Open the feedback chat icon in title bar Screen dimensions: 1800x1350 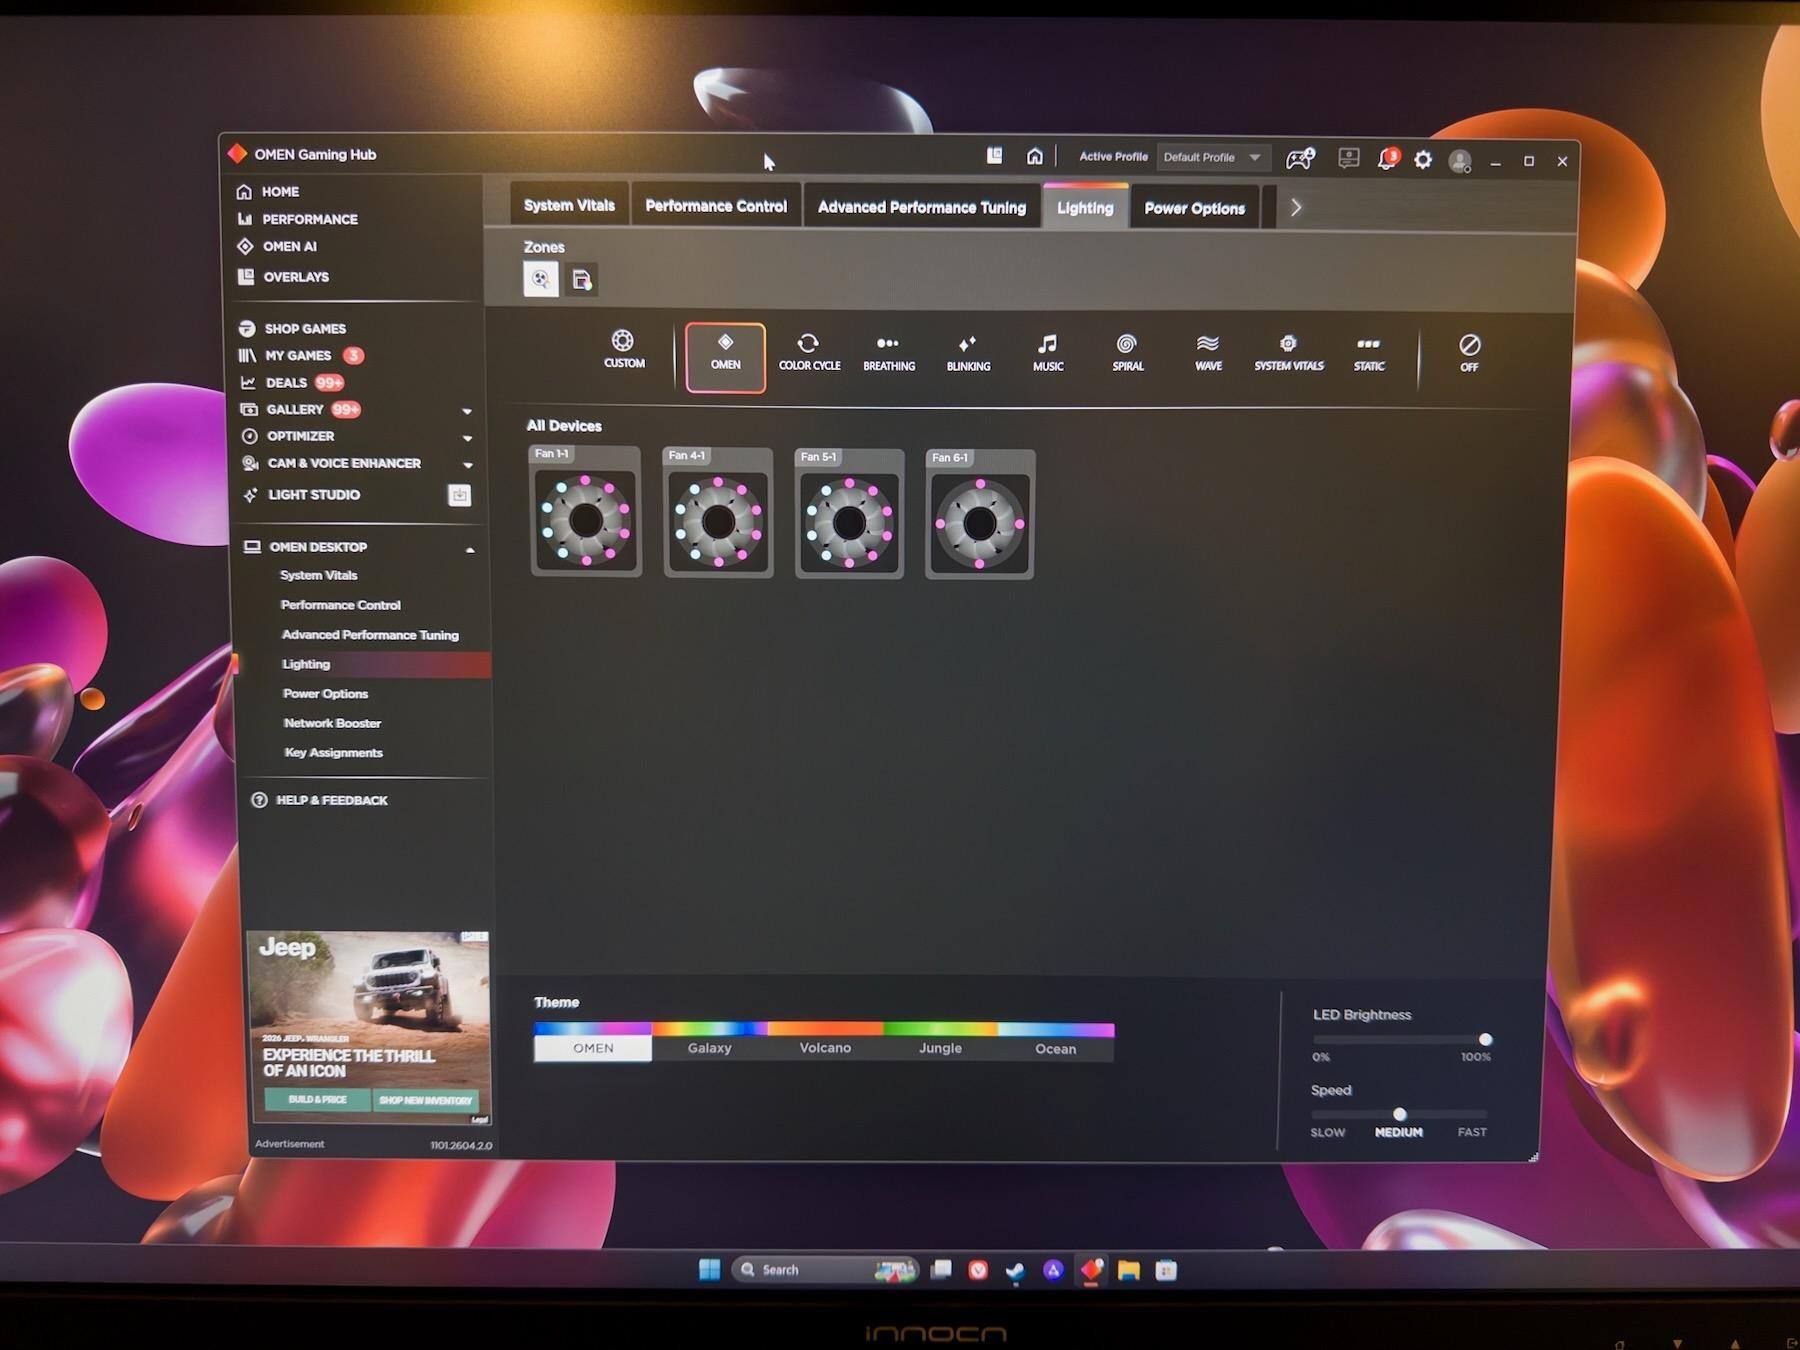1348,159
